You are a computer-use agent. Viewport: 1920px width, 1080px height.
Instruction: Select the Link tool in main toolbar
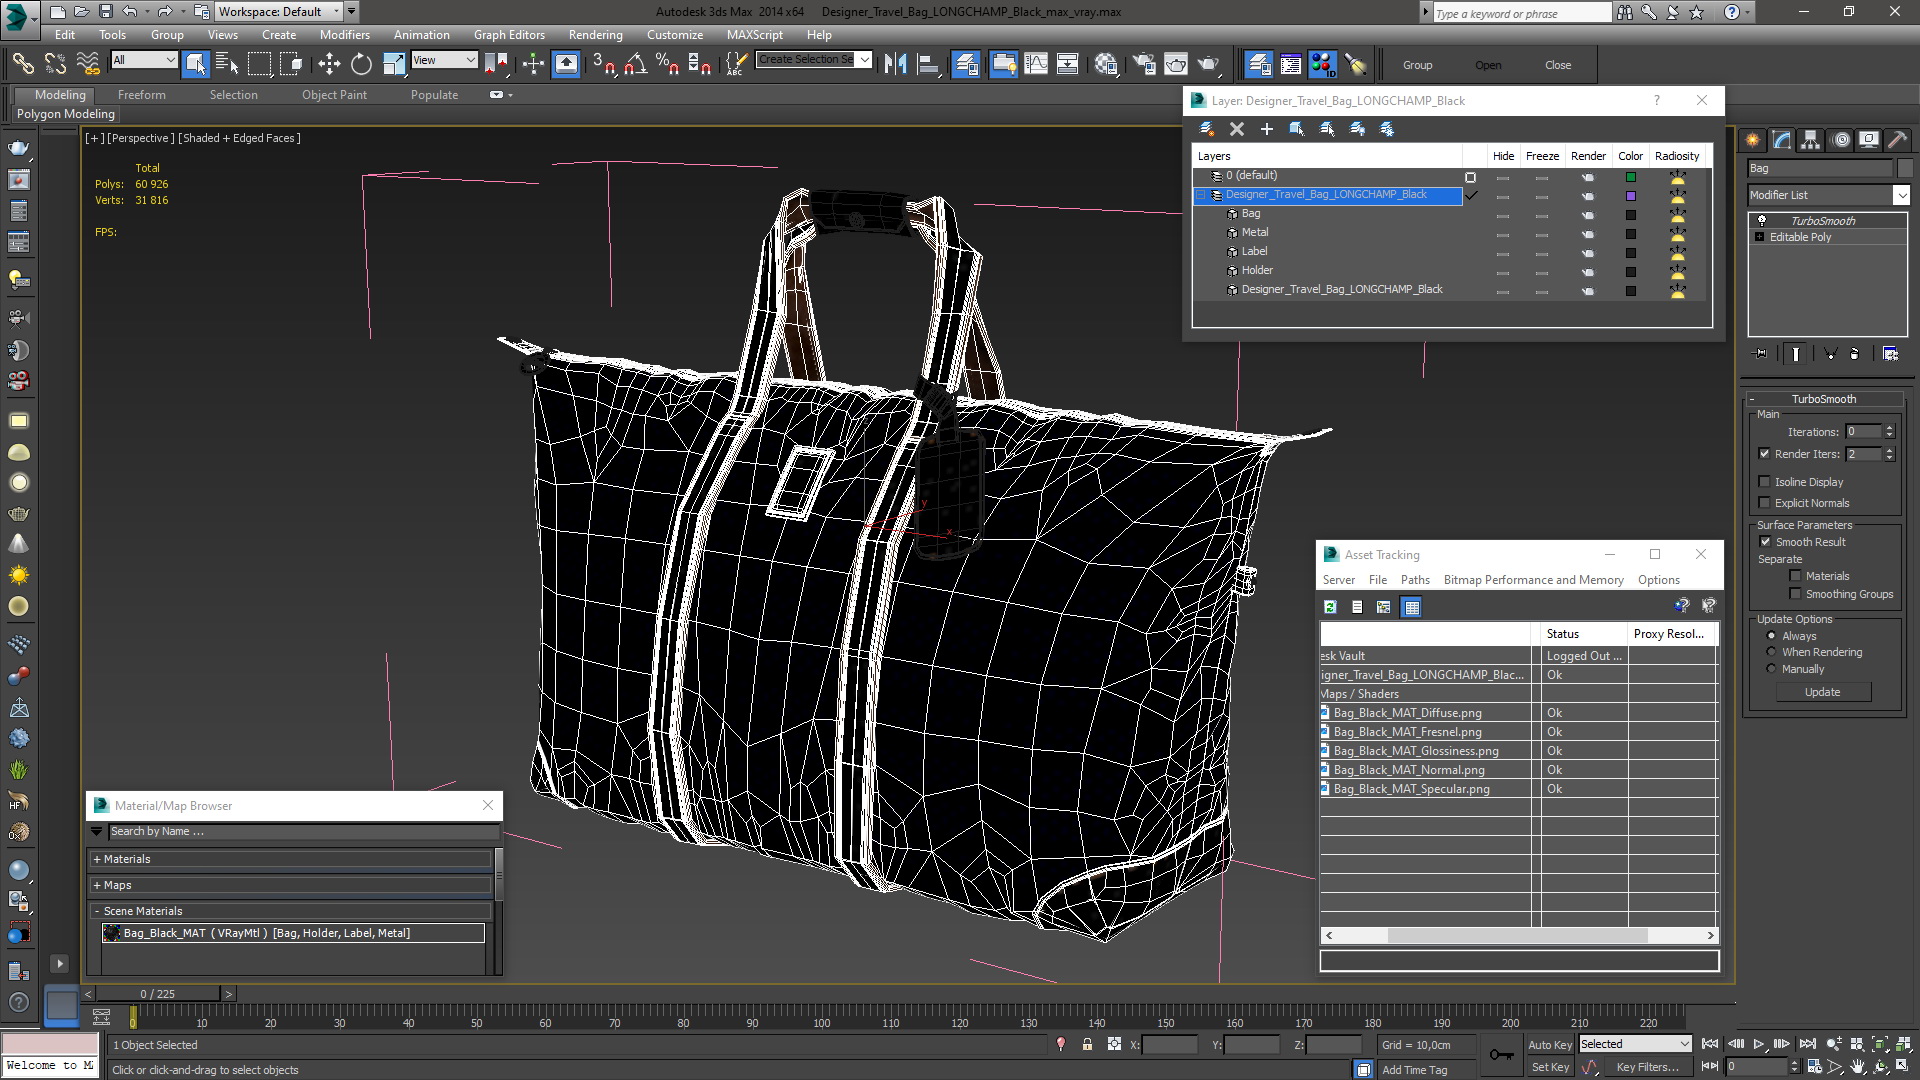click(22, 64)
